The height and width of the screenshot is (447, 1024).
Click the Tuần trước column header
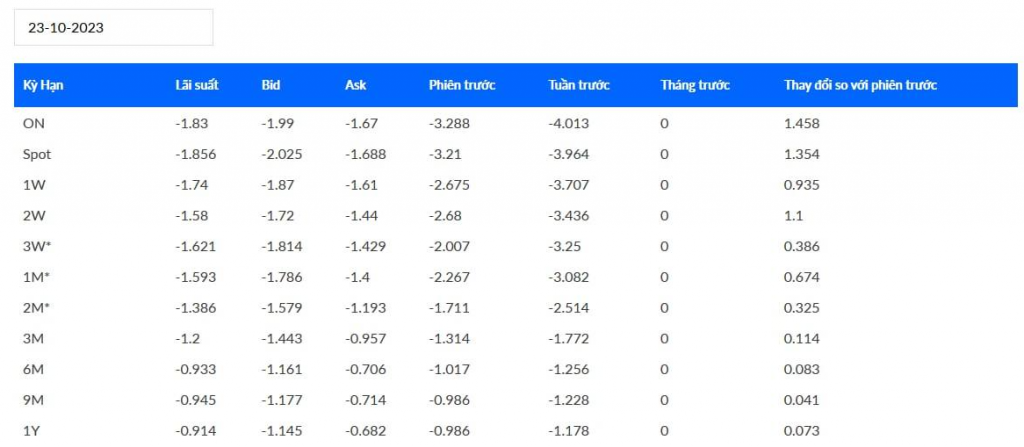(579, 85)
